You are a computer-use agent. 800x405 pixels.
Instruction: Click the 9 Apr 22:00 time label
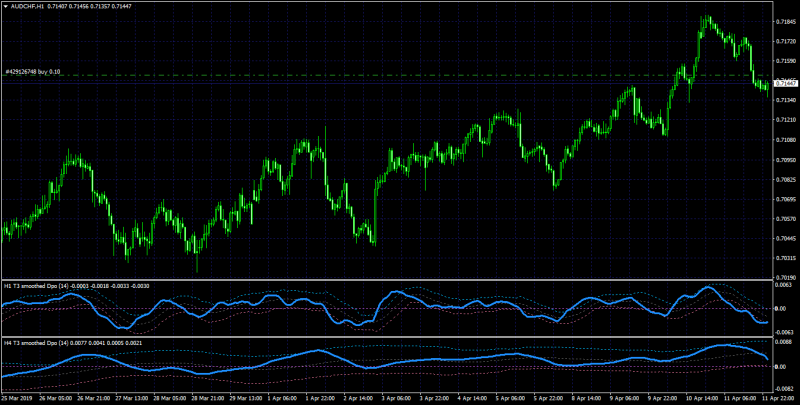663,397
